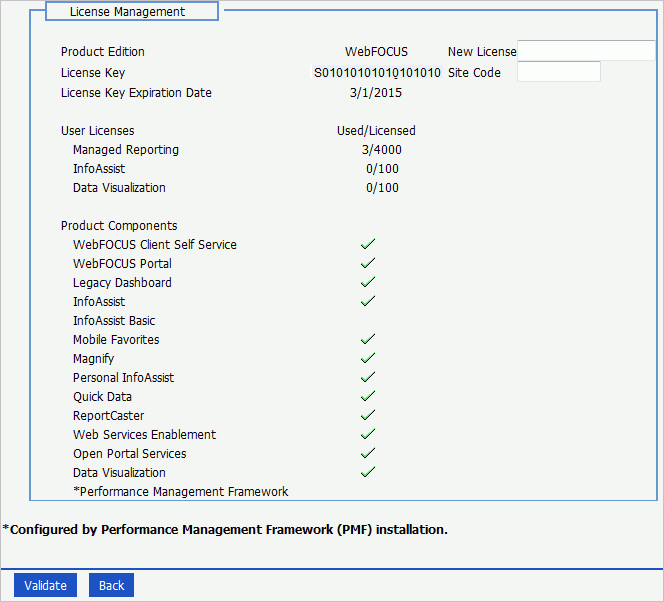Click the Open Portal Services checkmark
664x602 pixels.
pyautogui.click(x=368, y=453)
